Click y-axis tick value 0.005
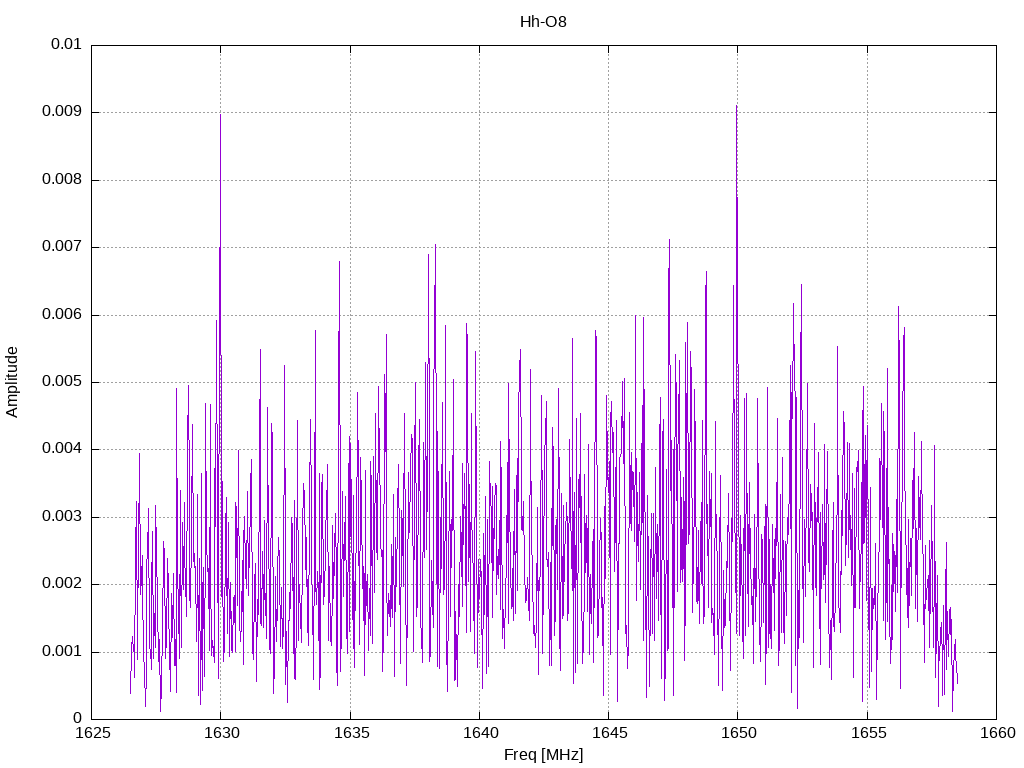 pyautogui.click(x=61, y=381)
